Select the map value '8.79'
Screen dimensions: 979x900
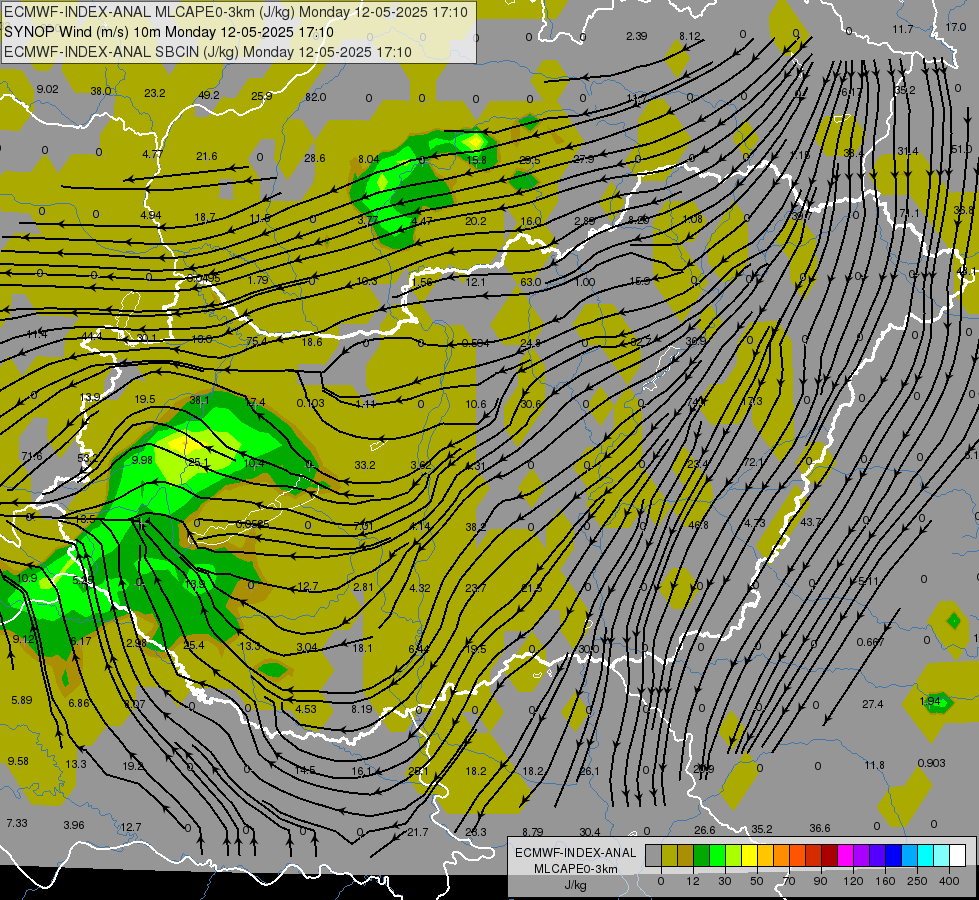(533, 832)
